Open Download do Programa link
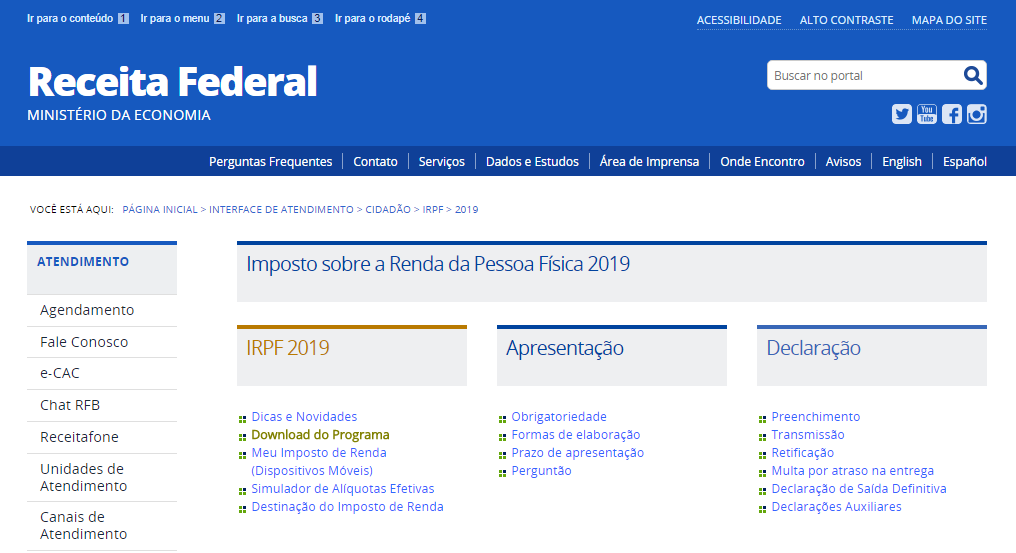The width and height of the screenshot is (1016, 553). click(x=320, y=435)
